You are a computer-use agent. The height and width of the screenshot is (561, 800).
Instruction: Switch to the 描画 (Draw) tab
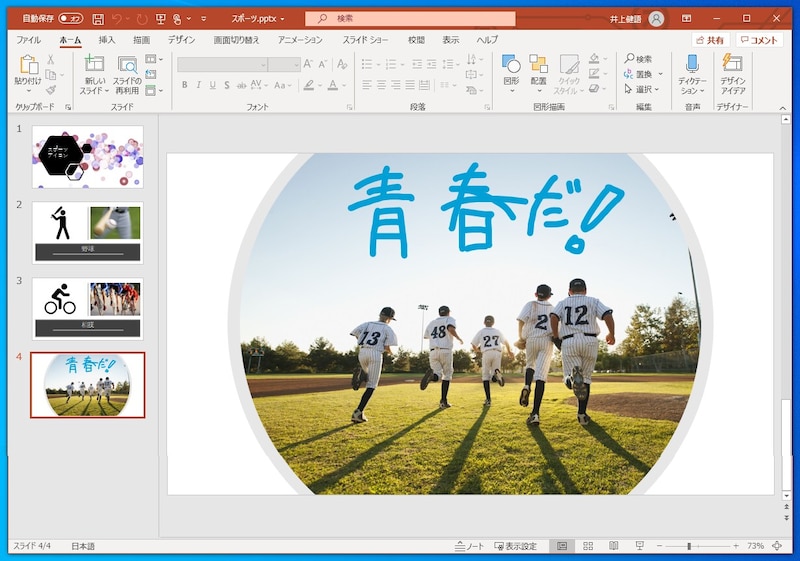coord(141,40)
